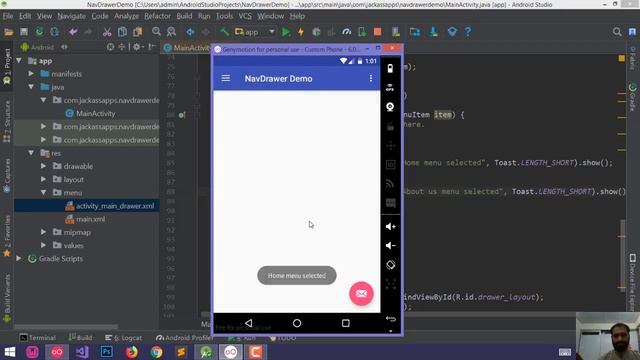The image size is (640, 360).
Task: Collapse the menu folder
Action: (x=43, y=192)
